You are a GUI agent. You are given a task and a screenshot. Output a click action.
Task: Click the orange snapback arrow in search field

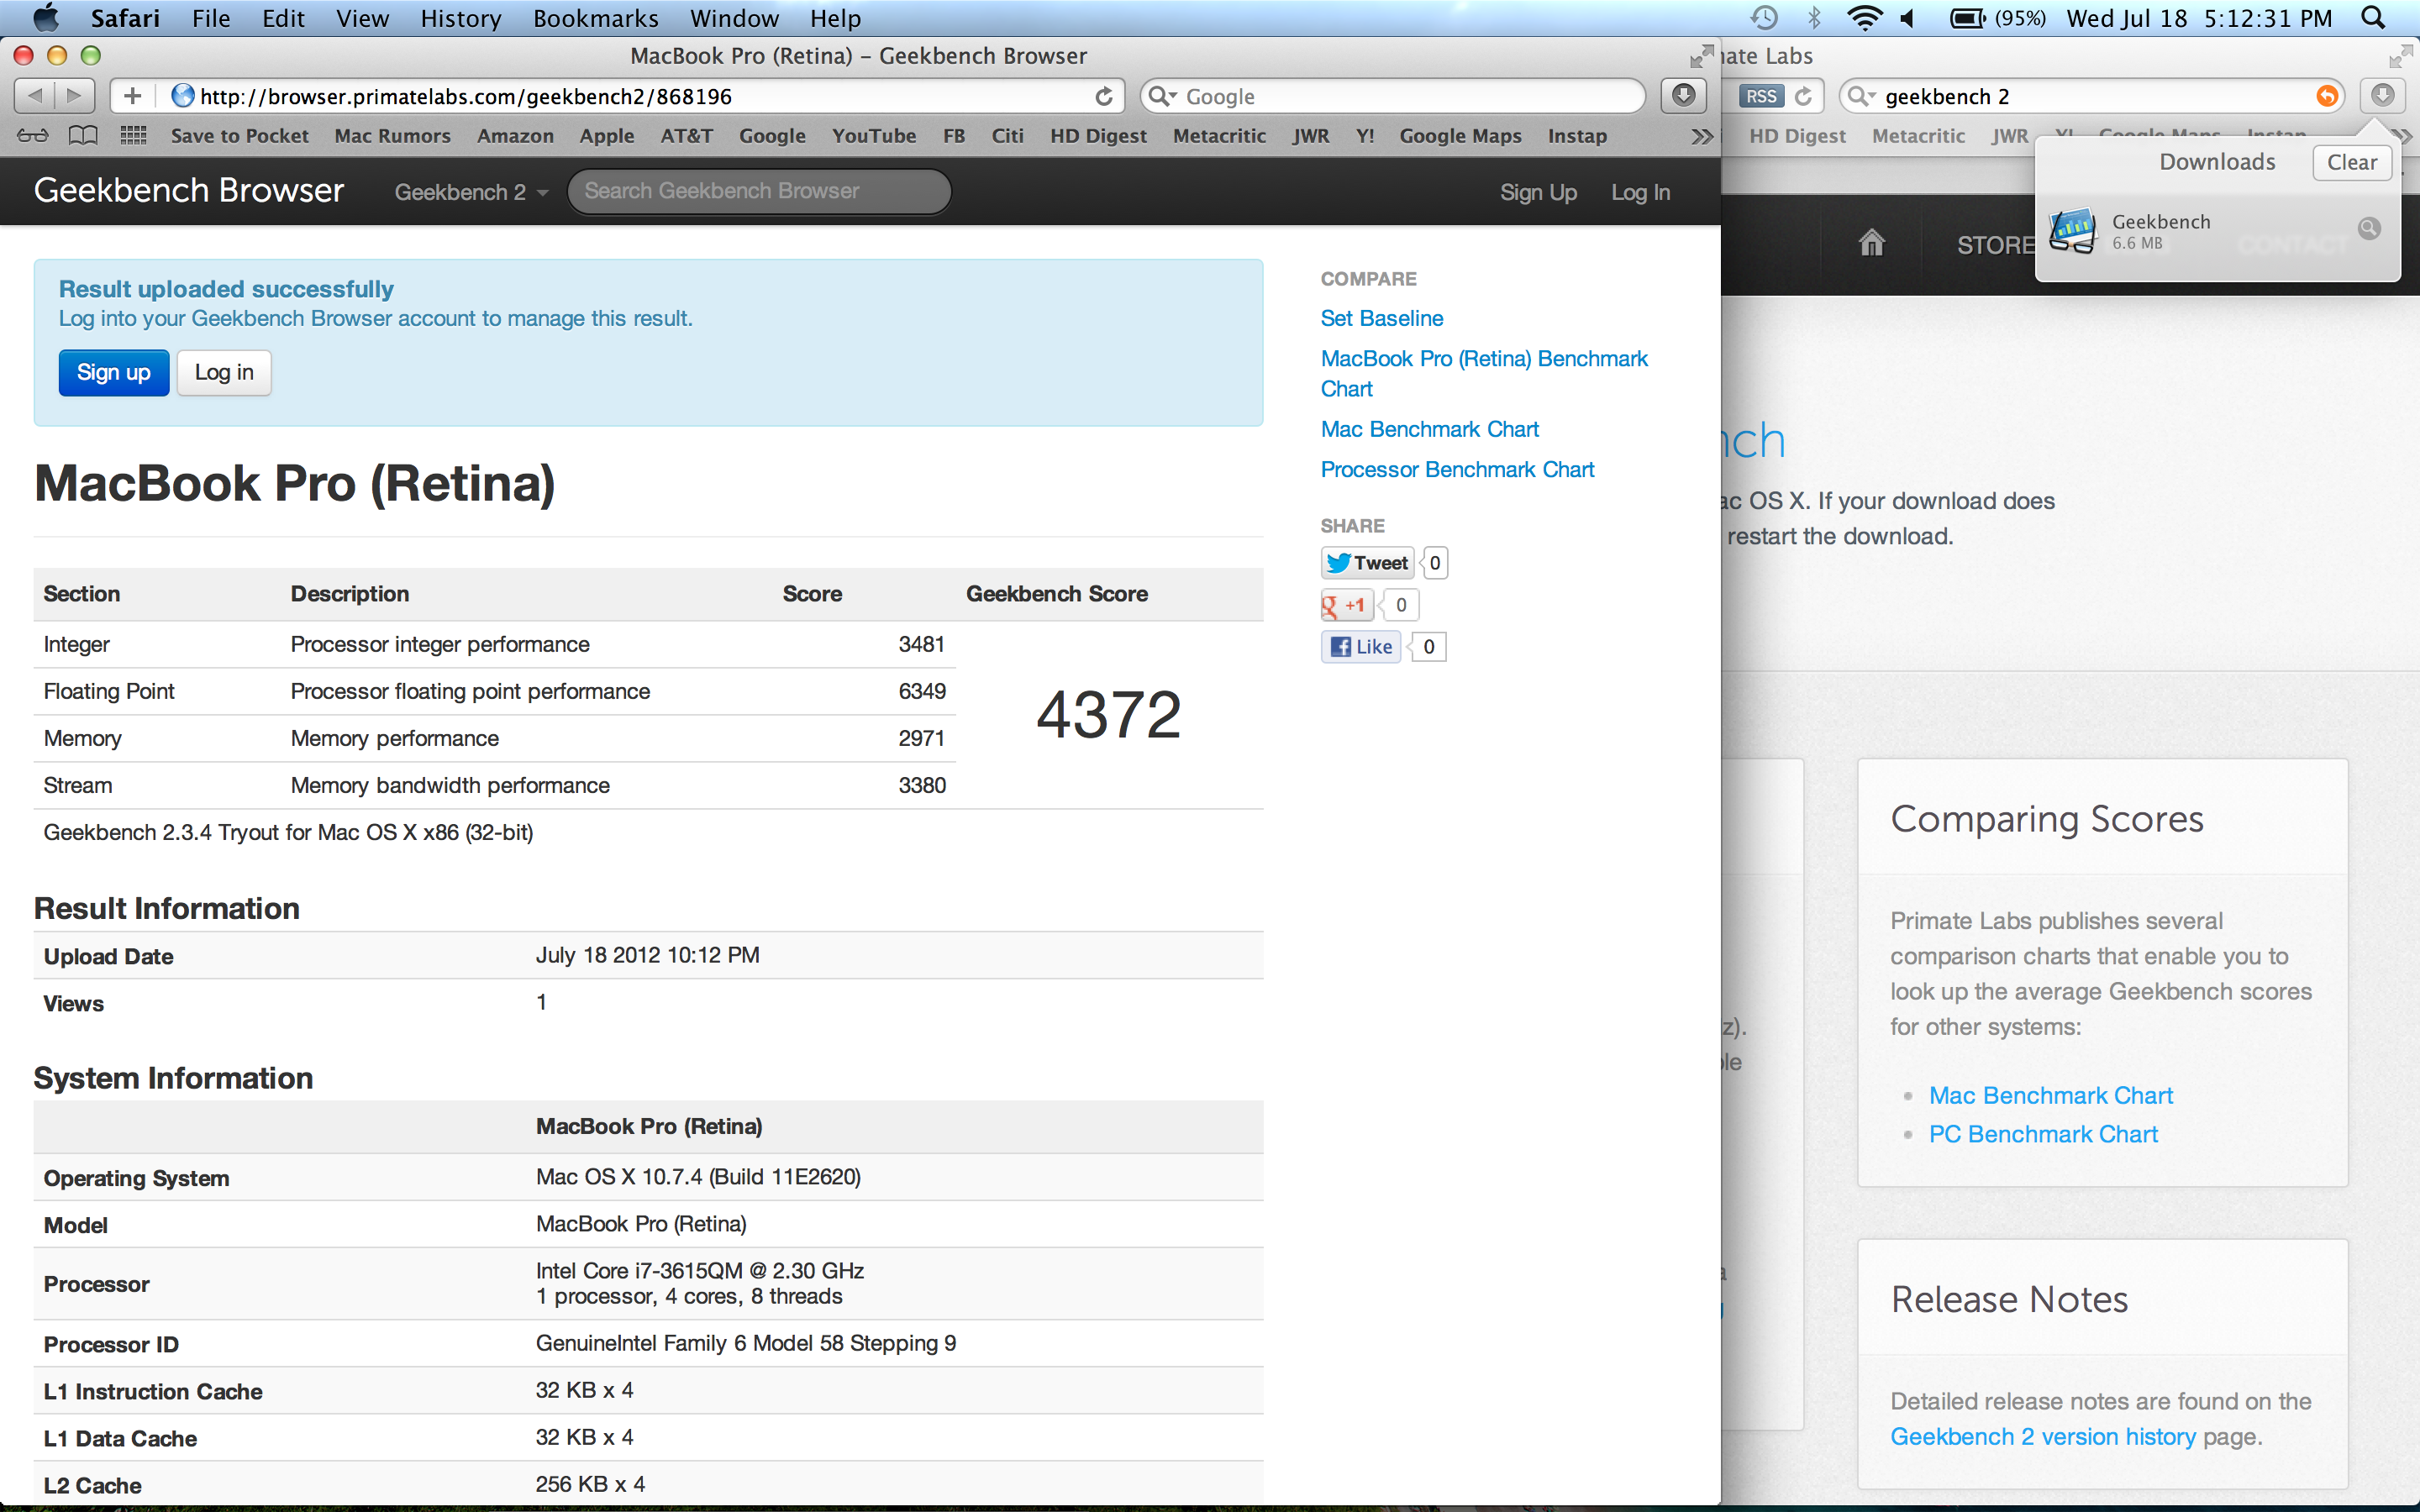tap(2327, 96)
